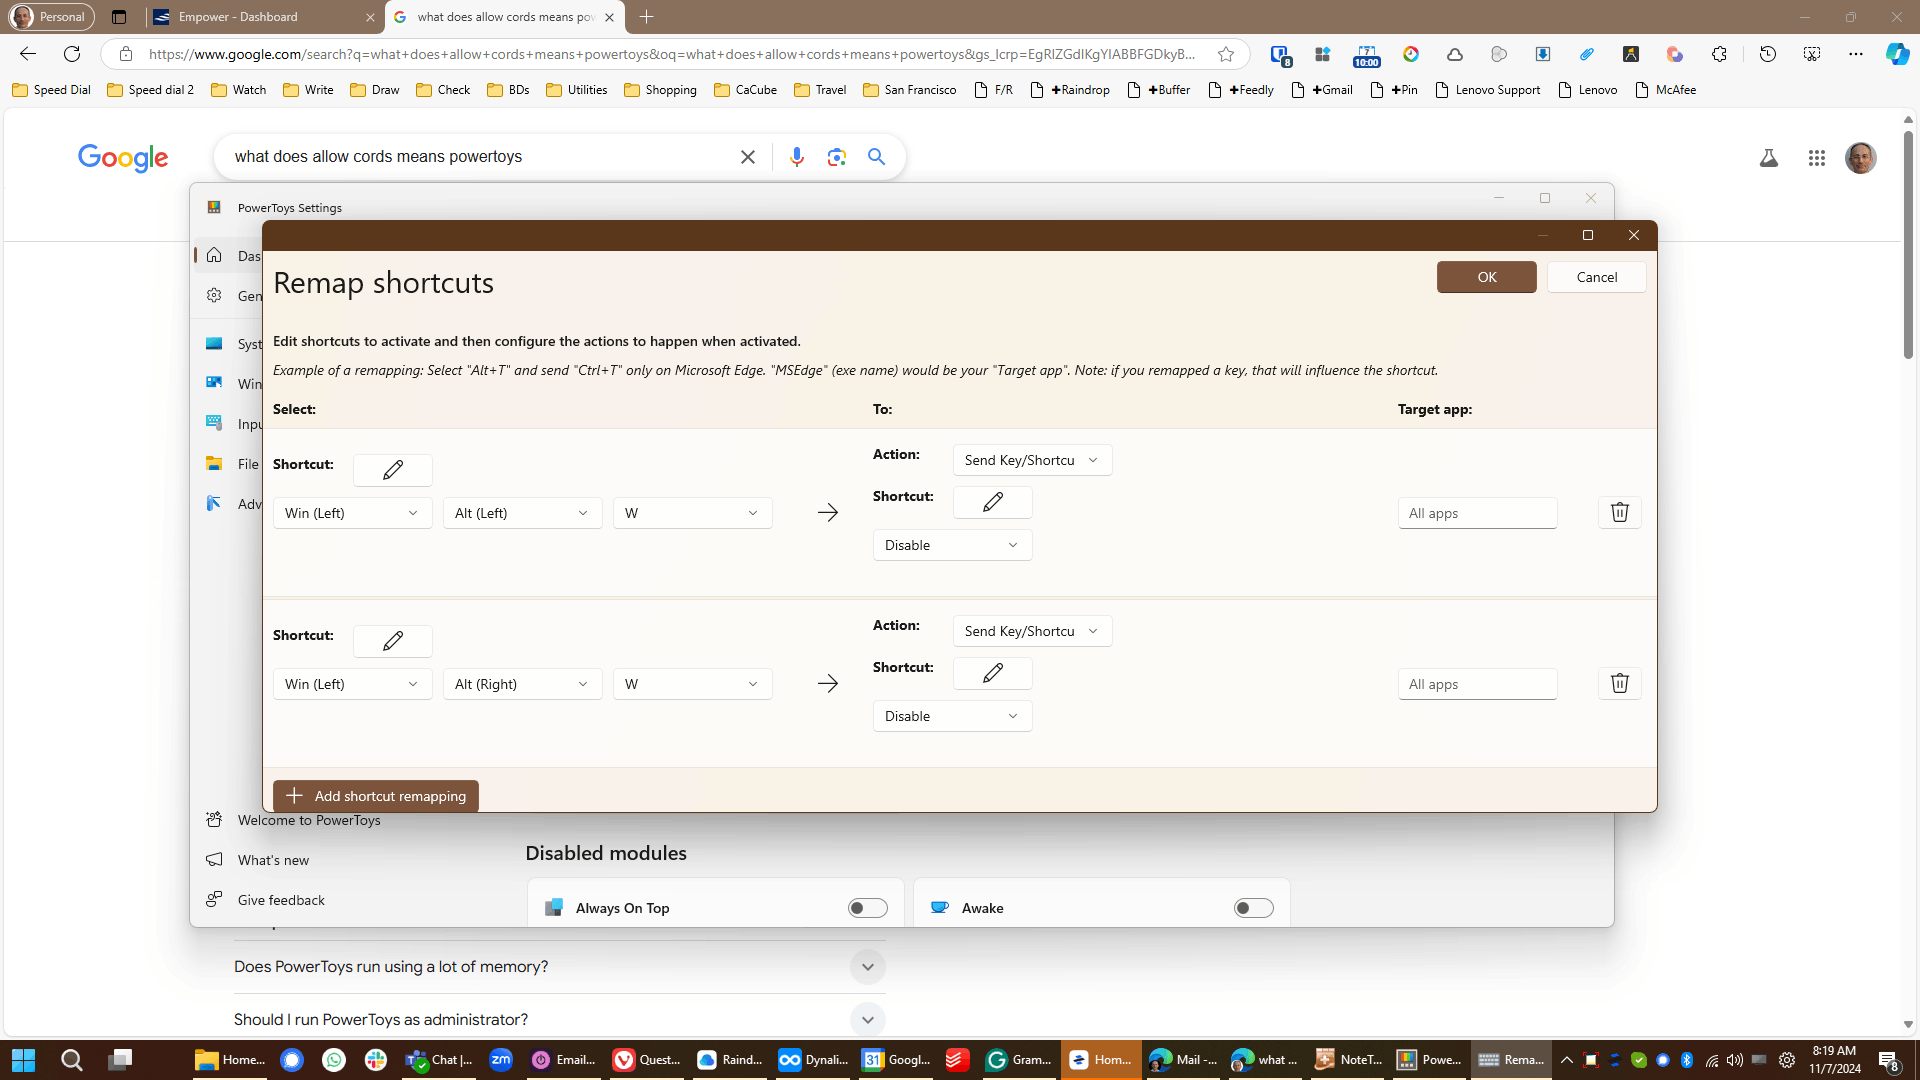The image size is (1920, 1080).
Task: Delete the second shortcut remapping via trash icon
Action: [x=1619, y=684]
